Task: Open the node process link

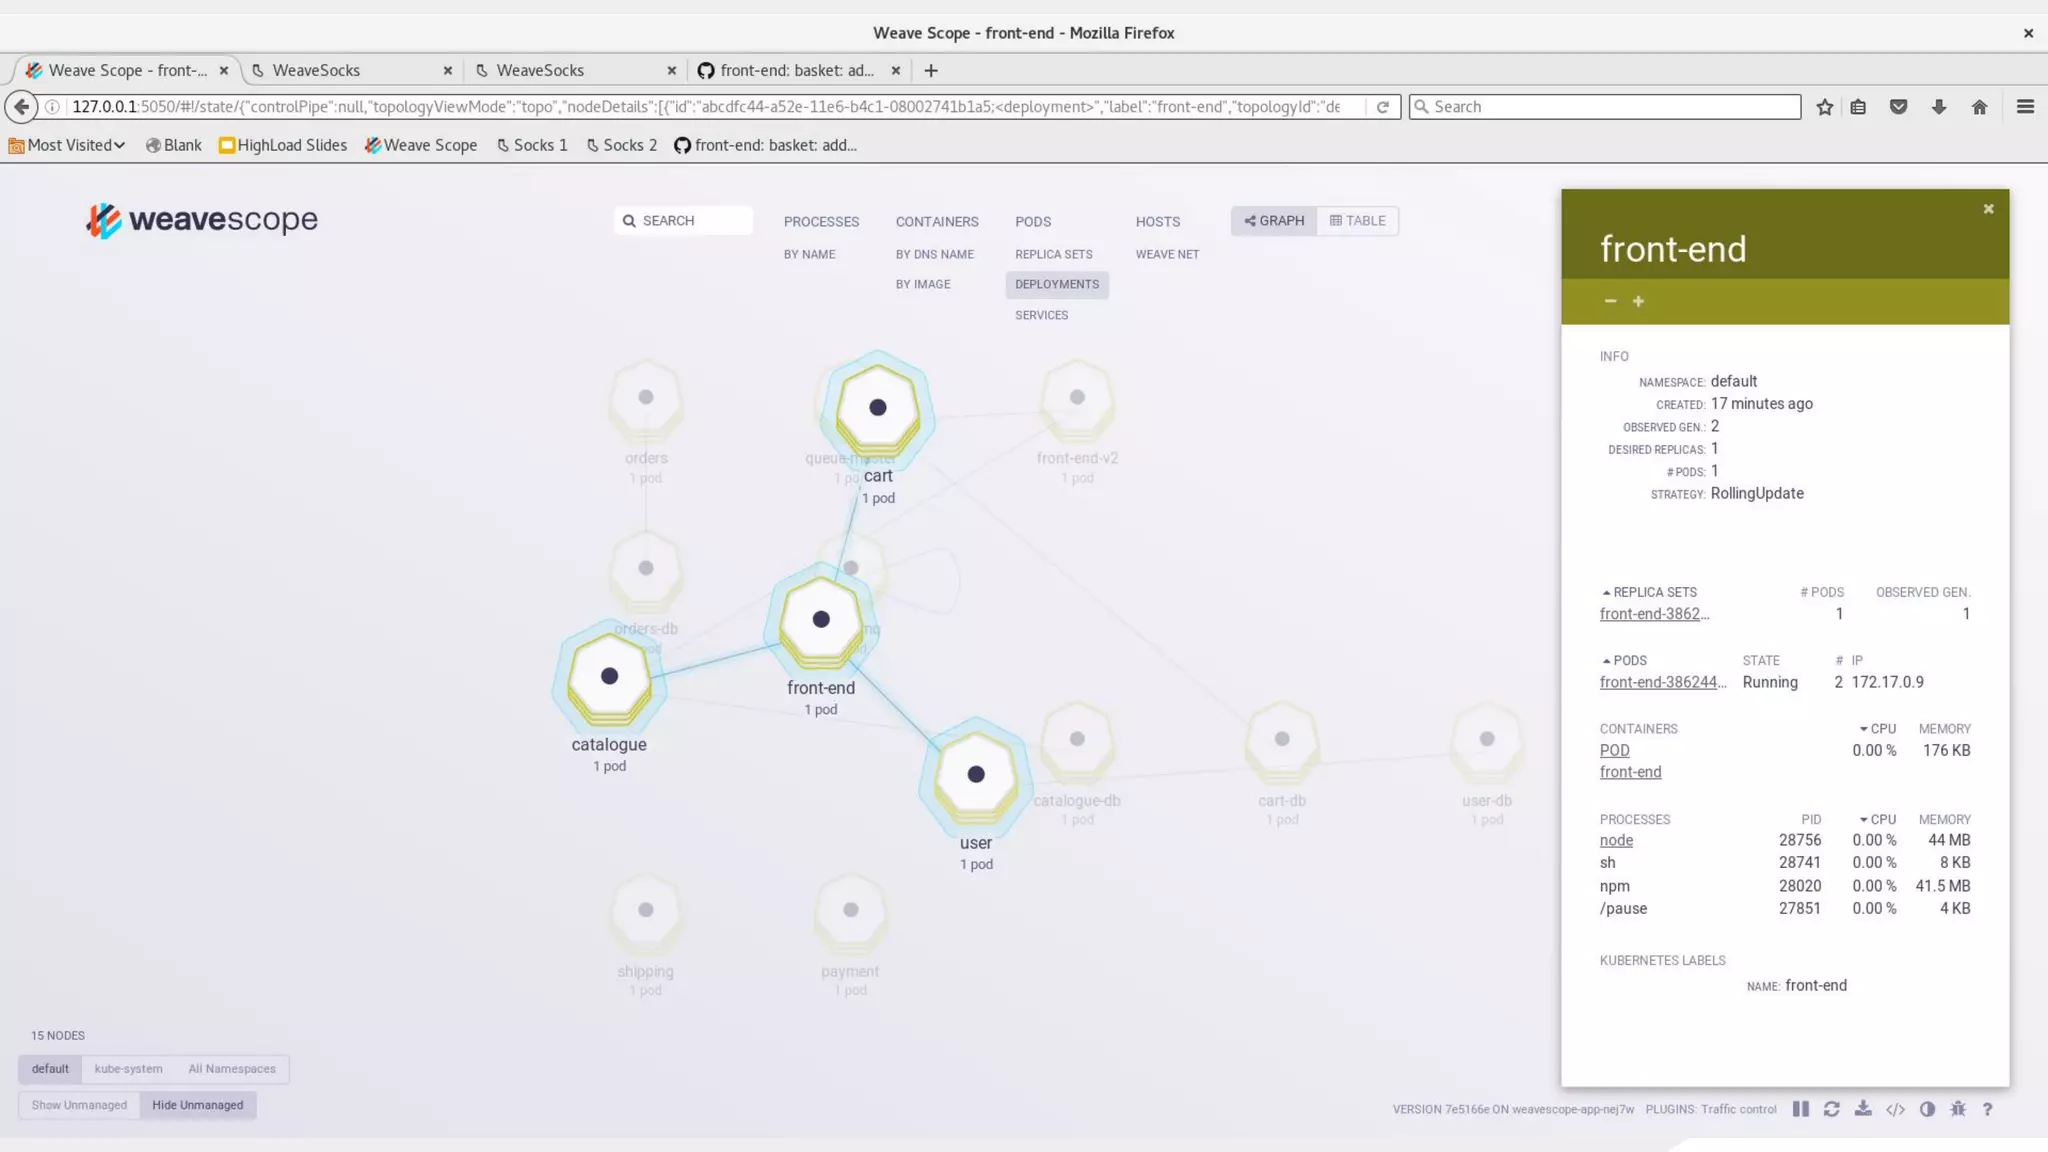Action: [x=1616, y=841]
